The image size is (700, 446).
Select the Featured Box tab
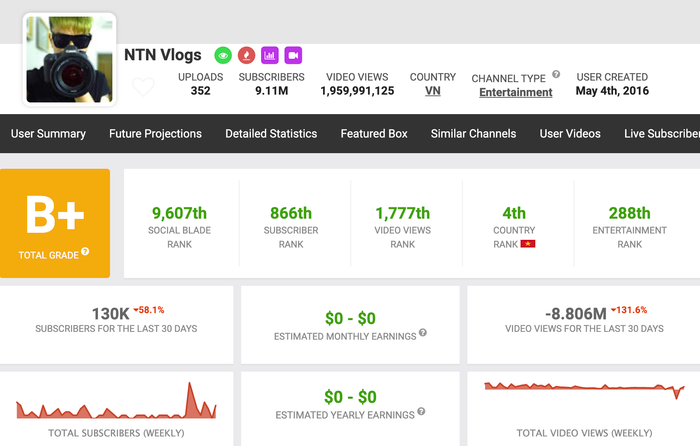pyautogui.click(x=374, y=134)
